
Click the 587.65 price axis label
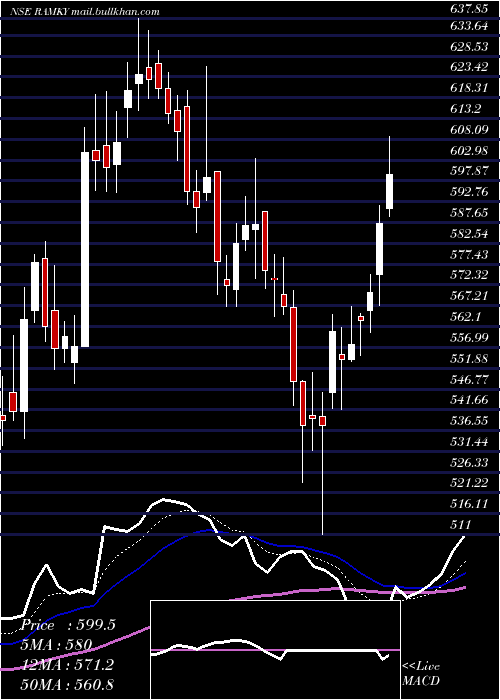[x=469, y=213]
